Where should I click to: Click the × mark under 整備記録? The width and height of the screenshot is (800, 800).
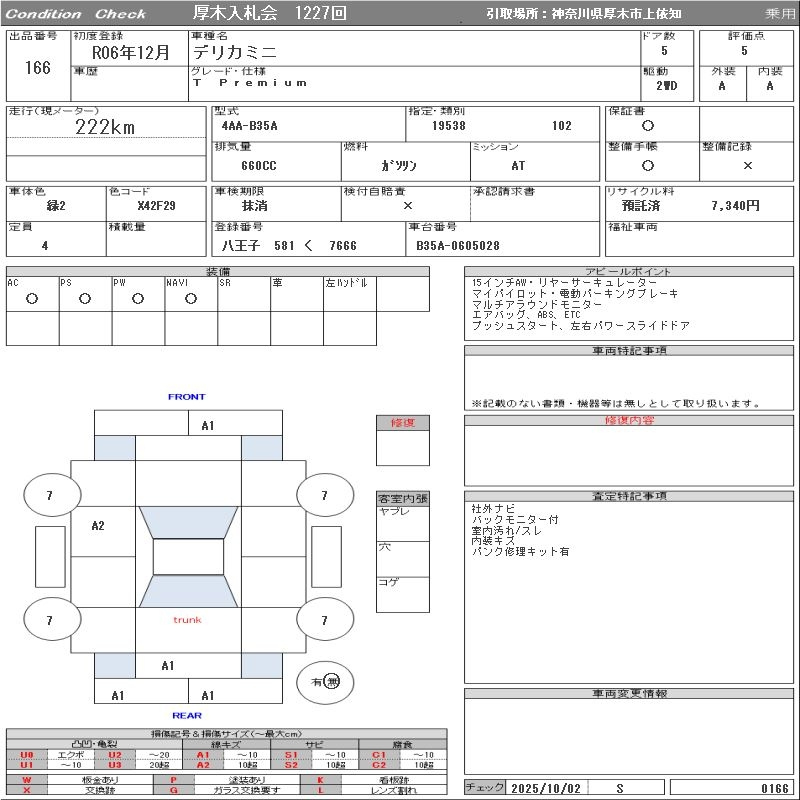tap(747, 165)
